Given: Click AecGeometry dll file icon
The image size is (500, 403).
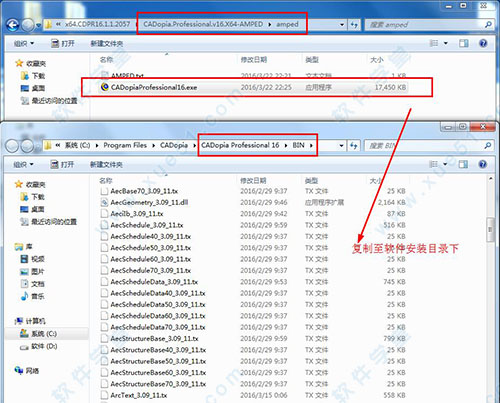Looking at the screenshot, I should 104,203.
